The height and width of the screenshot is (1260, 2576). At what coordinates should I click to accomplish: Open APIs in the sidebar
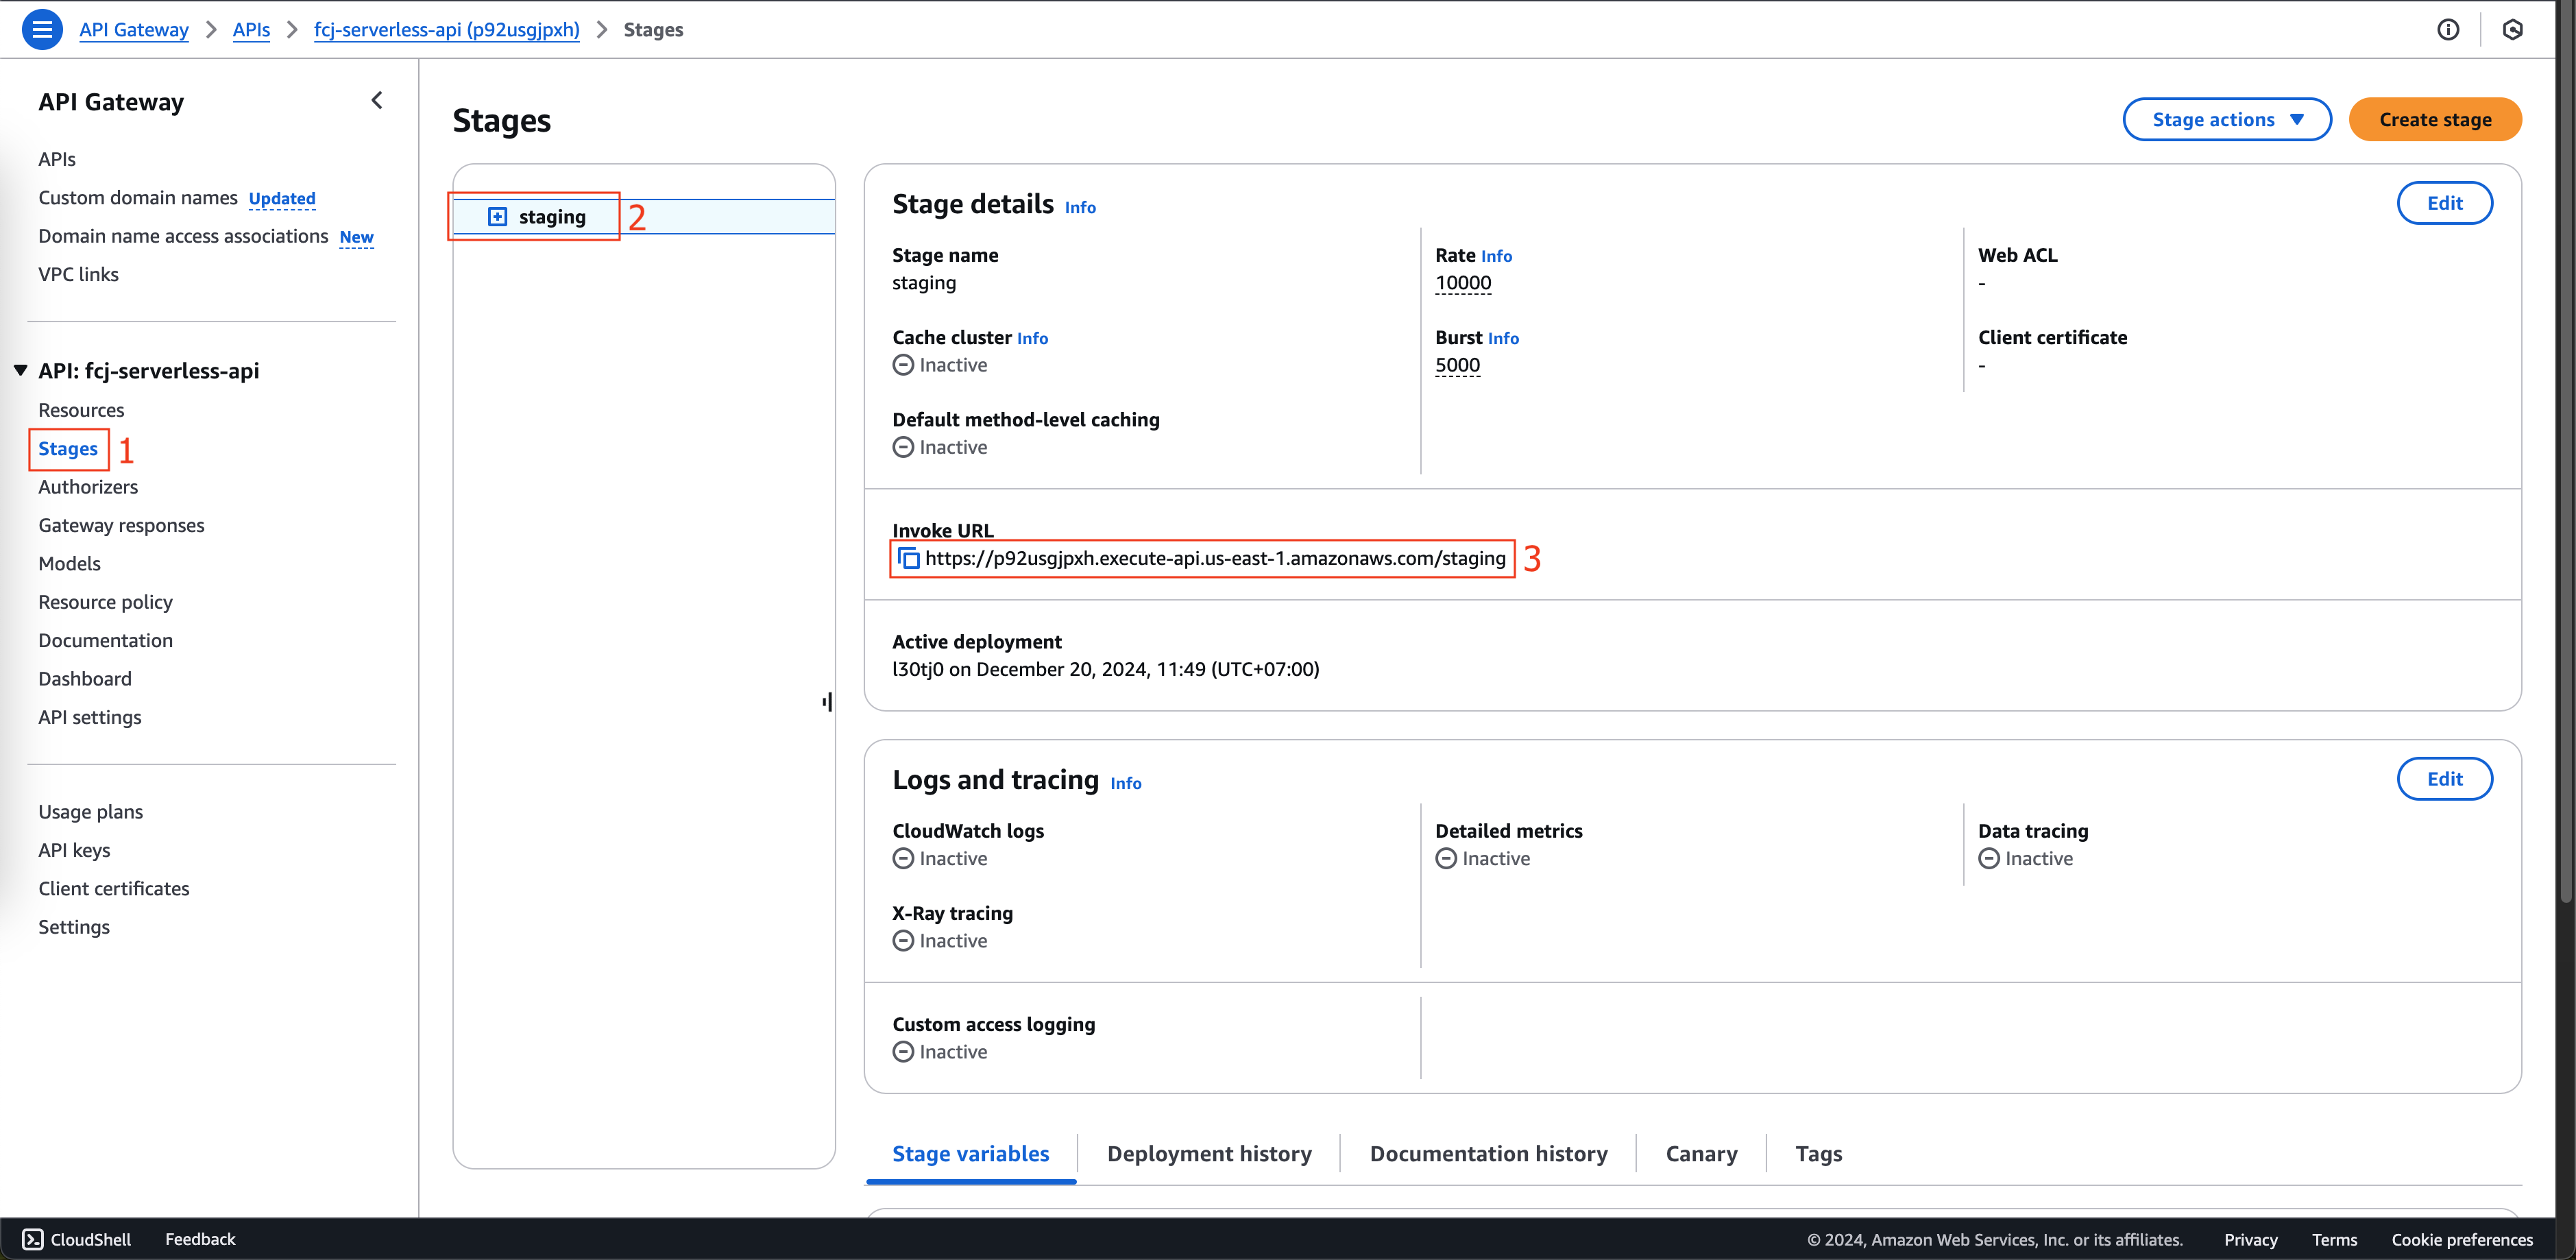[x=57, y=159]
